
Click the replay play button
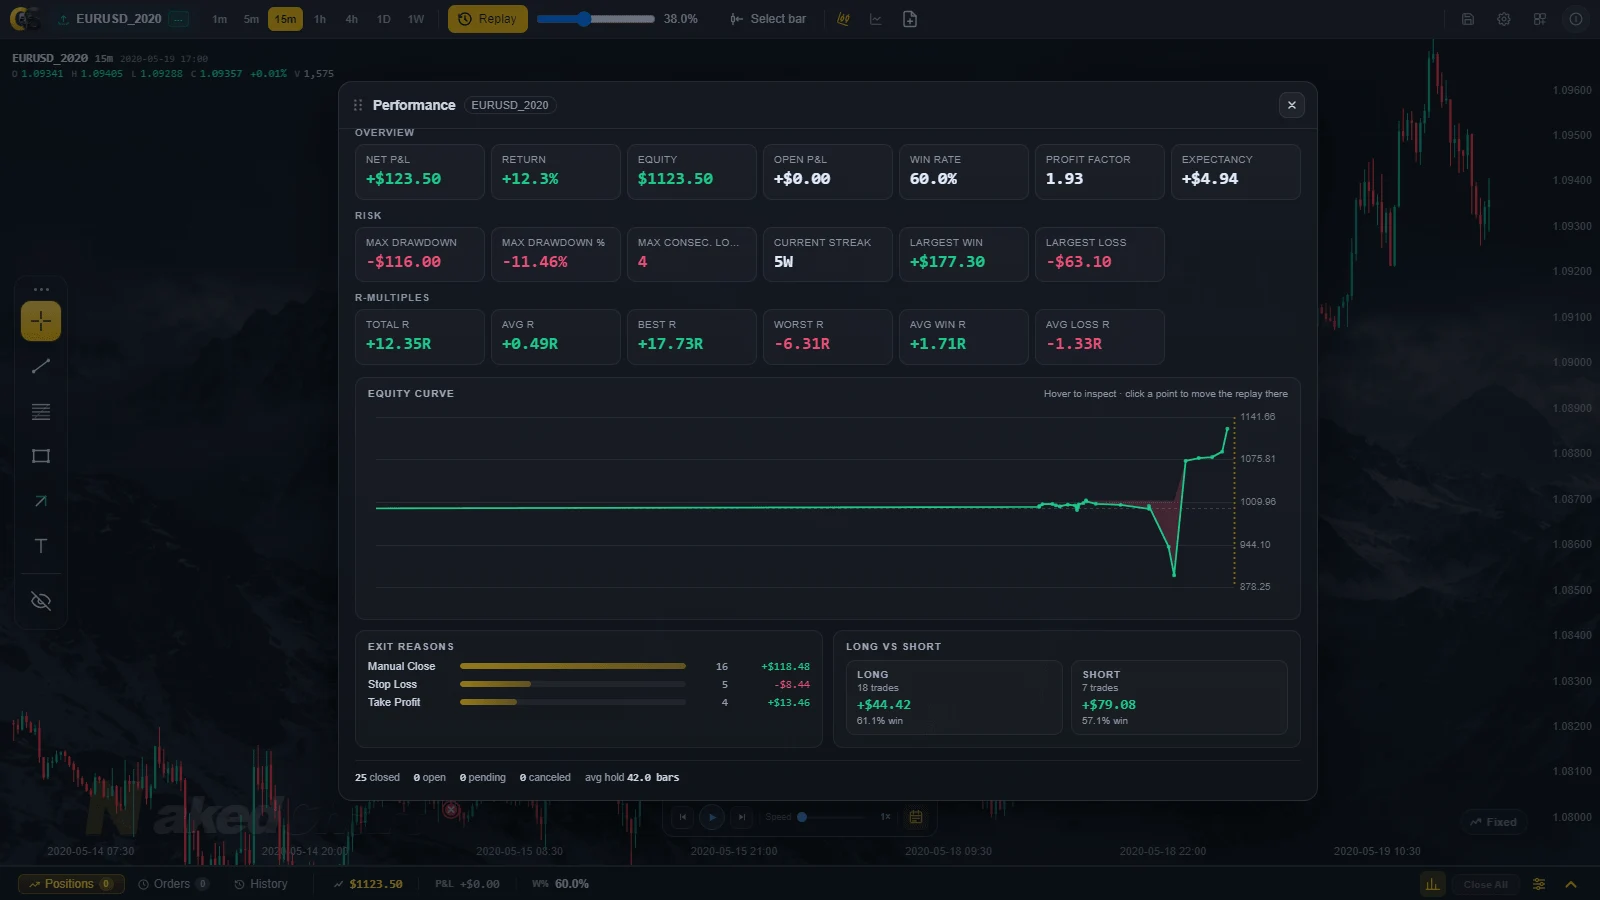[712, 817]
